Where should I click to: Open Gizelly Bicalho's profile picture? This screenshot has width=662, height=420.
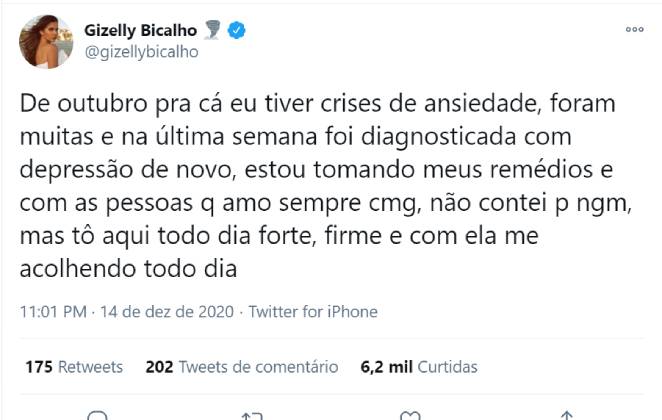coord(45,41)
